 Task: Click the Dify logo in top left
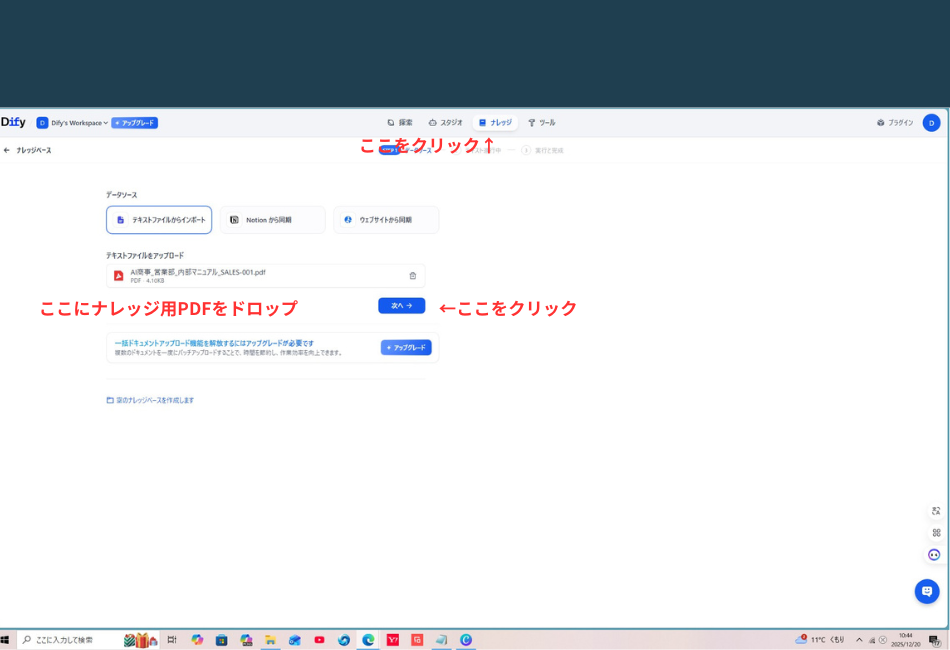click(x=14, y=122)
